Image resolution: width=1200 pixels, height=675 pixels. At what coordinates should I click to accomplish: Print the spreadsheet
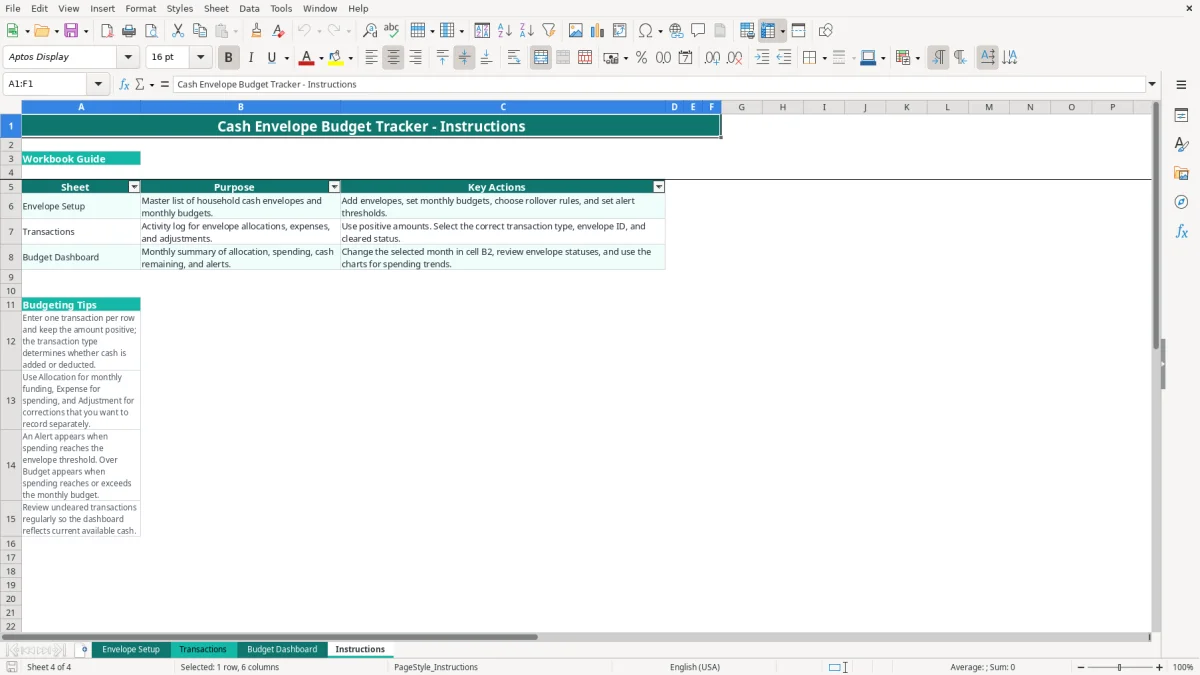[129, 31]
